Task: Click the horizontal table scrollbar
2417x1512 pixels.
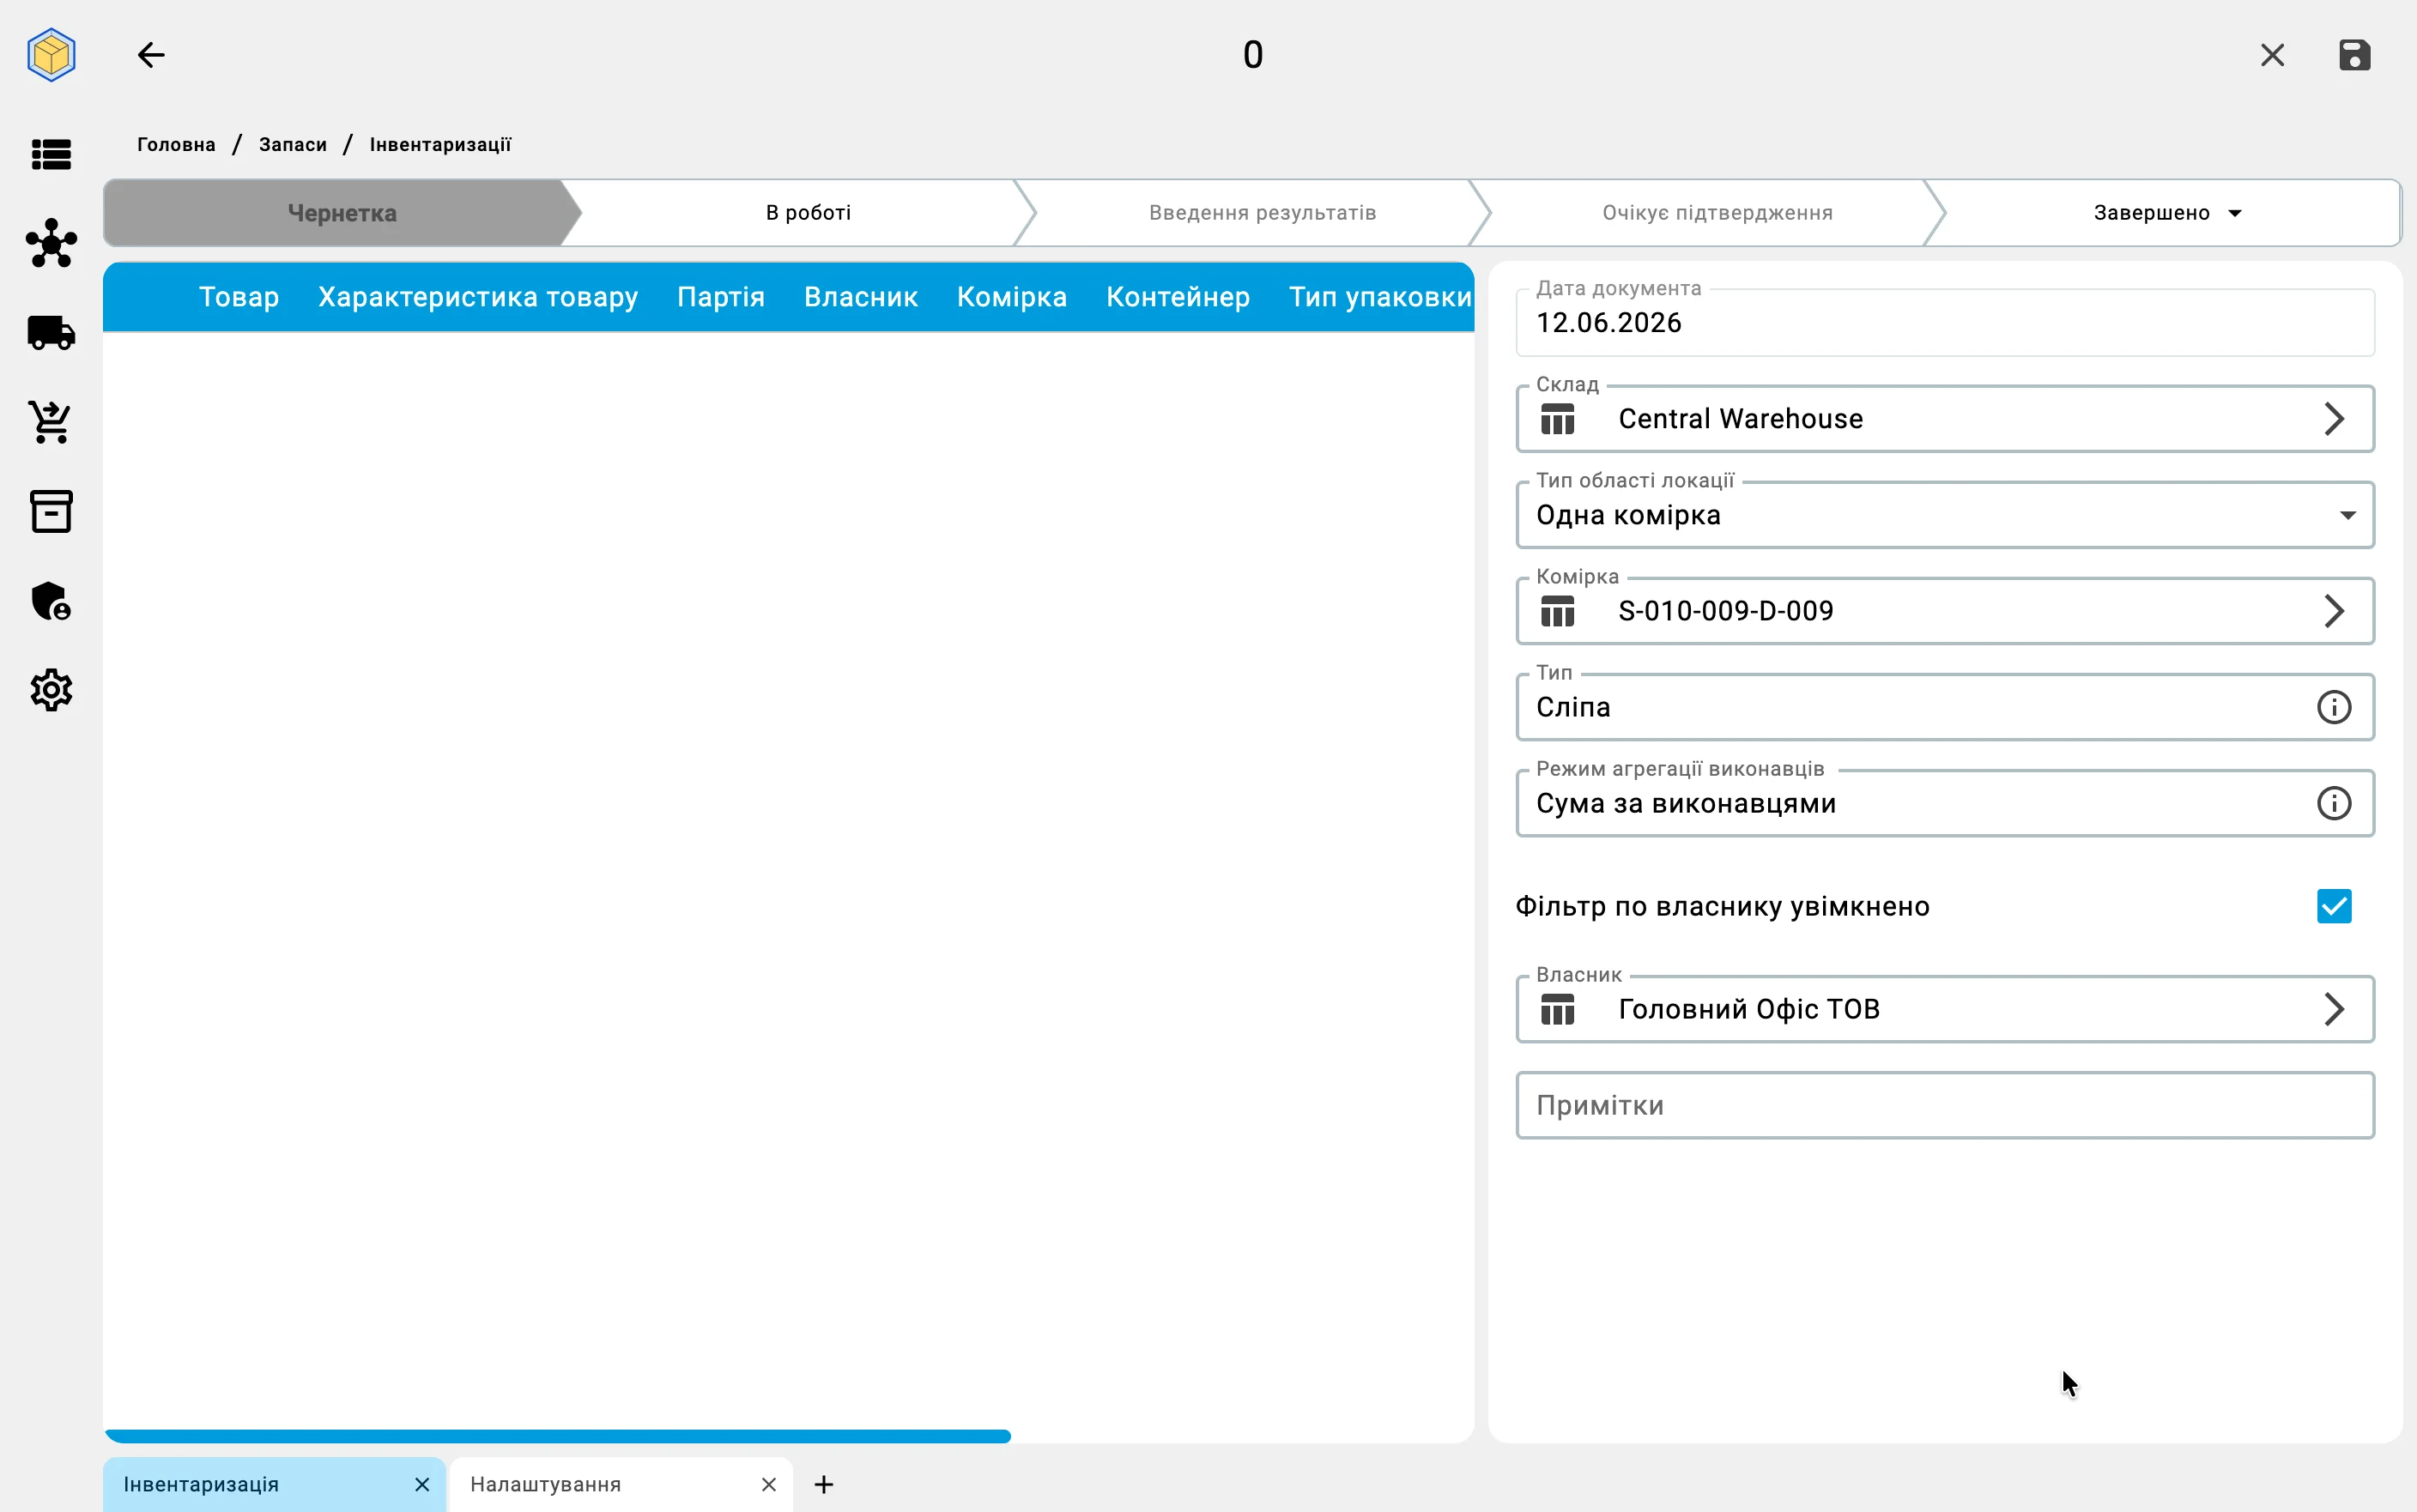Action: tap(558, 1436)
